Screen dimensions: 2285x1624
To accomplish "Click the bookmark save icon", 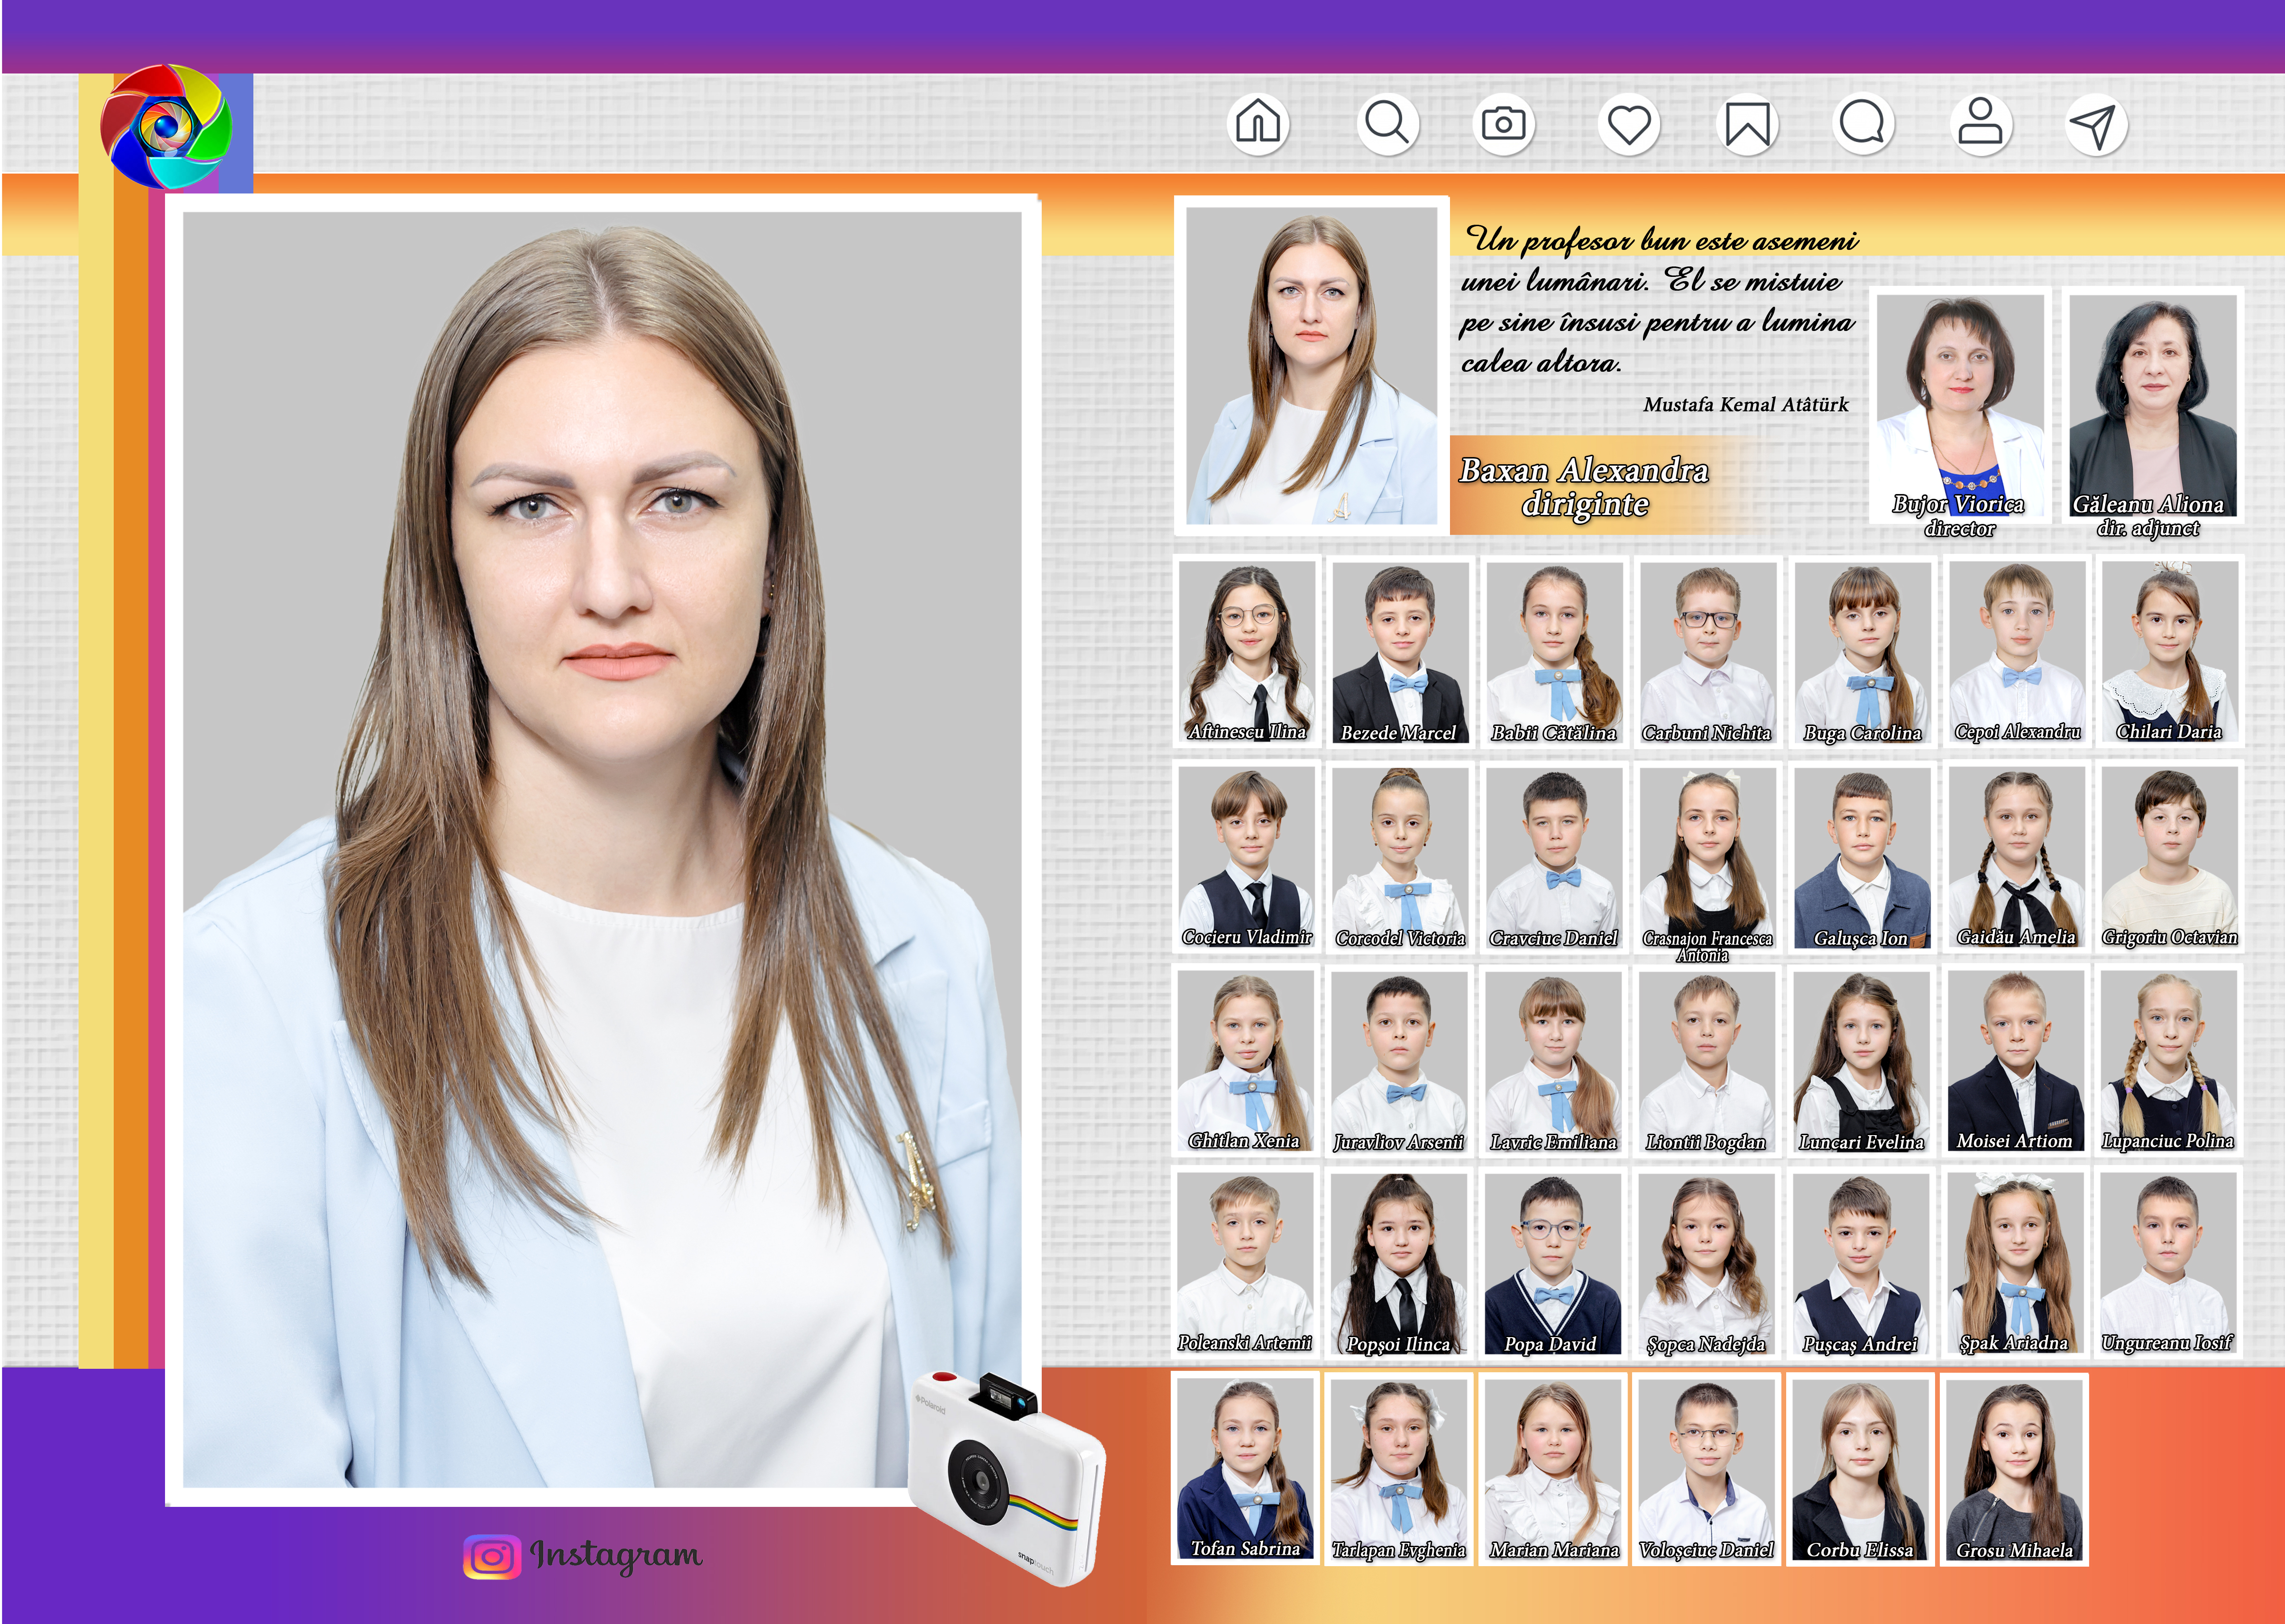I will click(1747, 125).
